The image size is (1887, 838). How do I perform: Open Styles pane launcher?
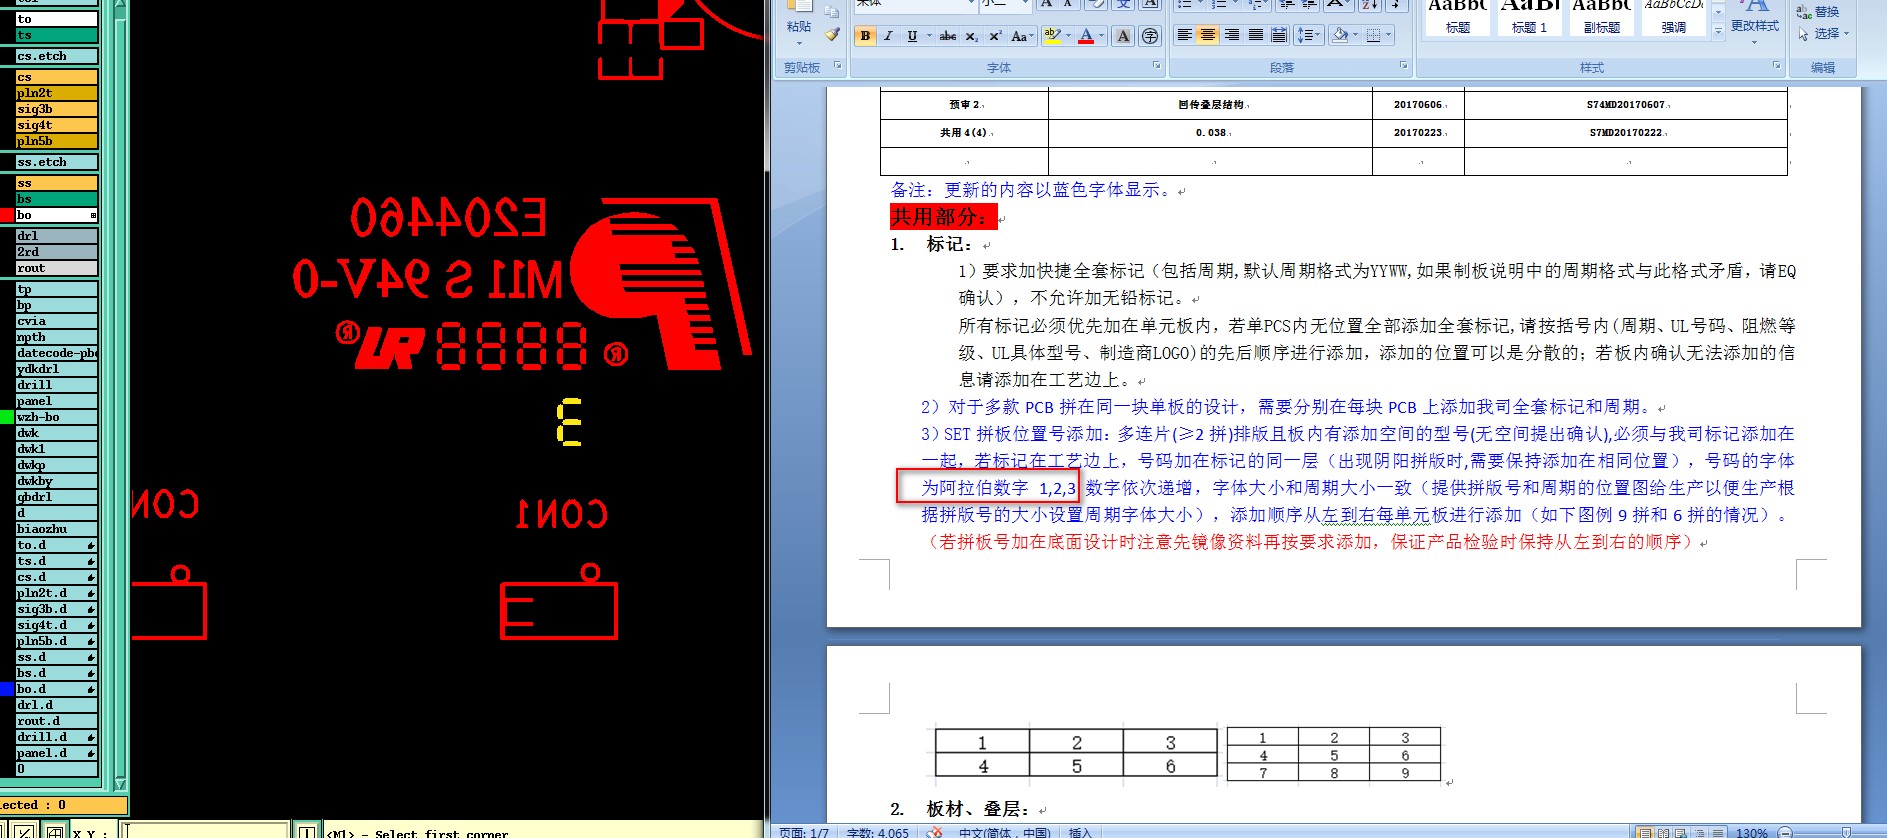click(x=1777, y=66)
